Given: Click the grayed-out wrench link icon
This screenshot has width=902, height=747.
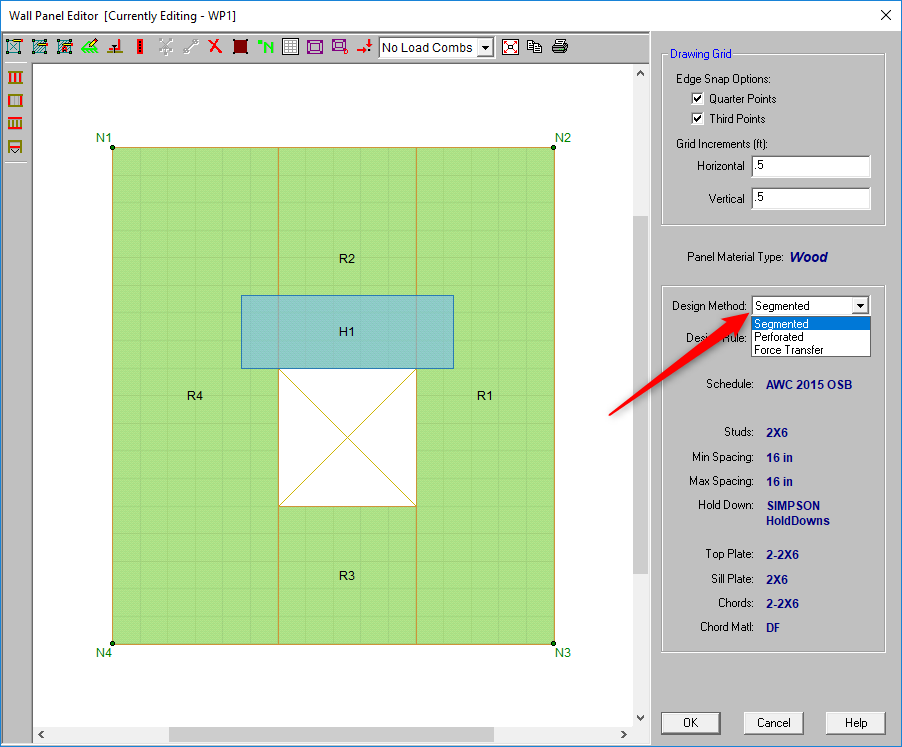Looking at the screenshot, I should pyautogui.click(x=191, y=47).
